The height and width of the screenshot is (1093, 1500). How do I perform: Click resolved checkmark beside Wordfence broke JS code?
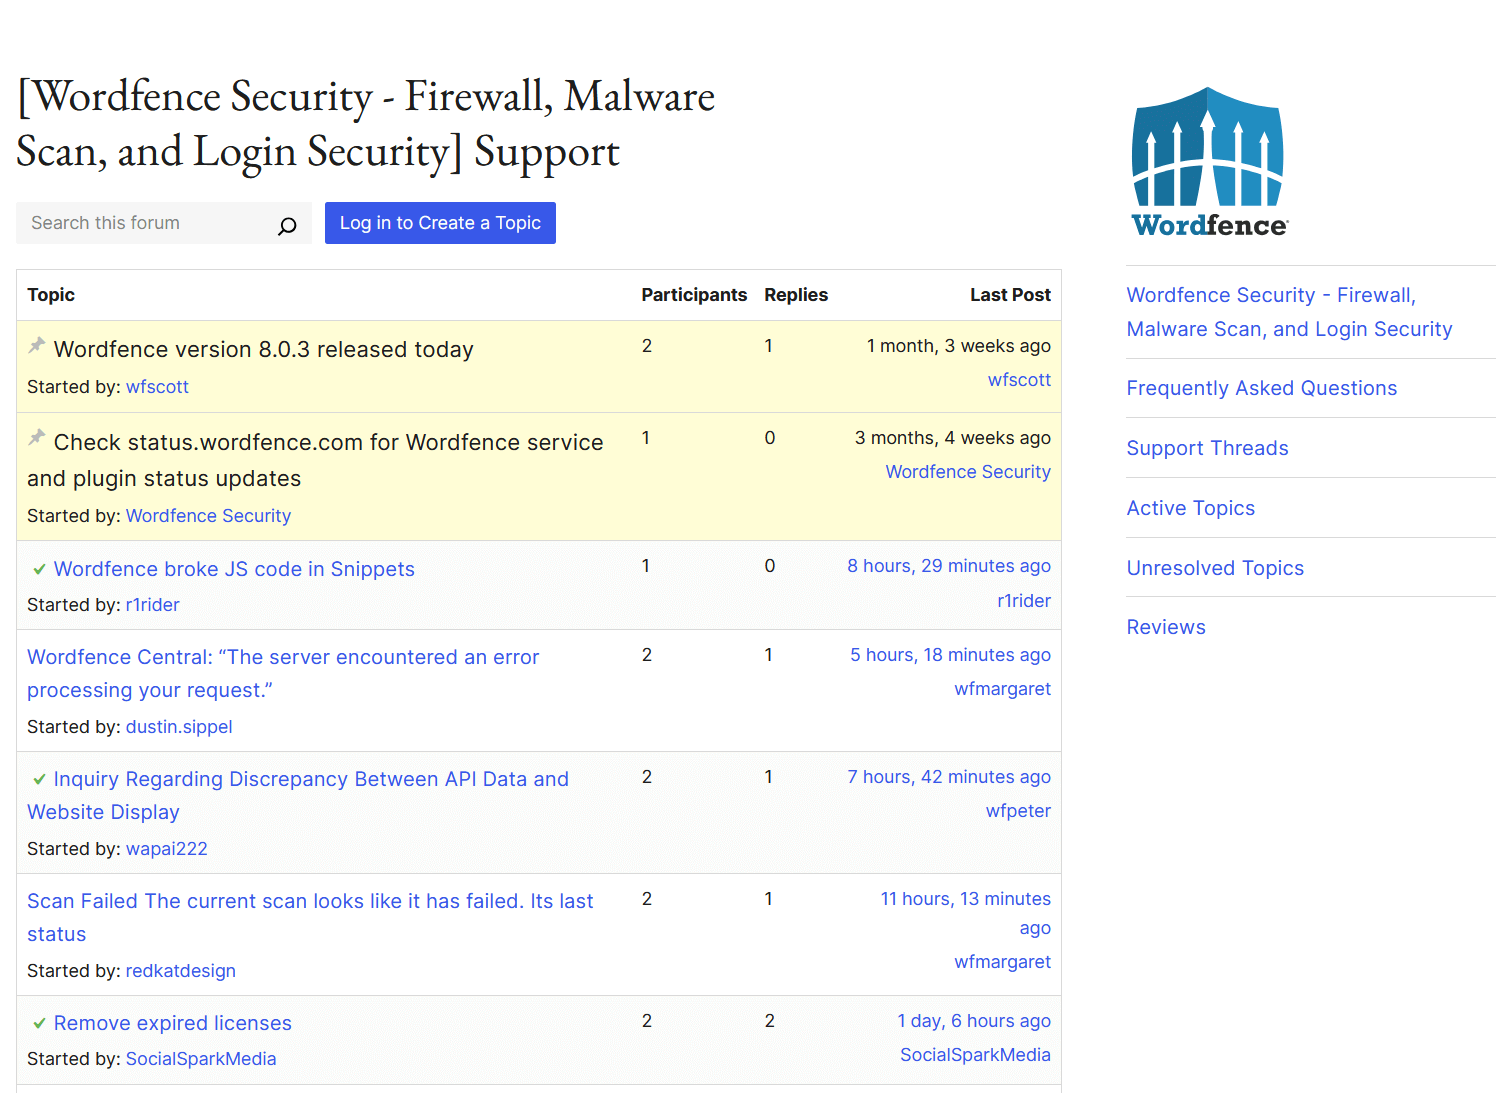[39, 569]
